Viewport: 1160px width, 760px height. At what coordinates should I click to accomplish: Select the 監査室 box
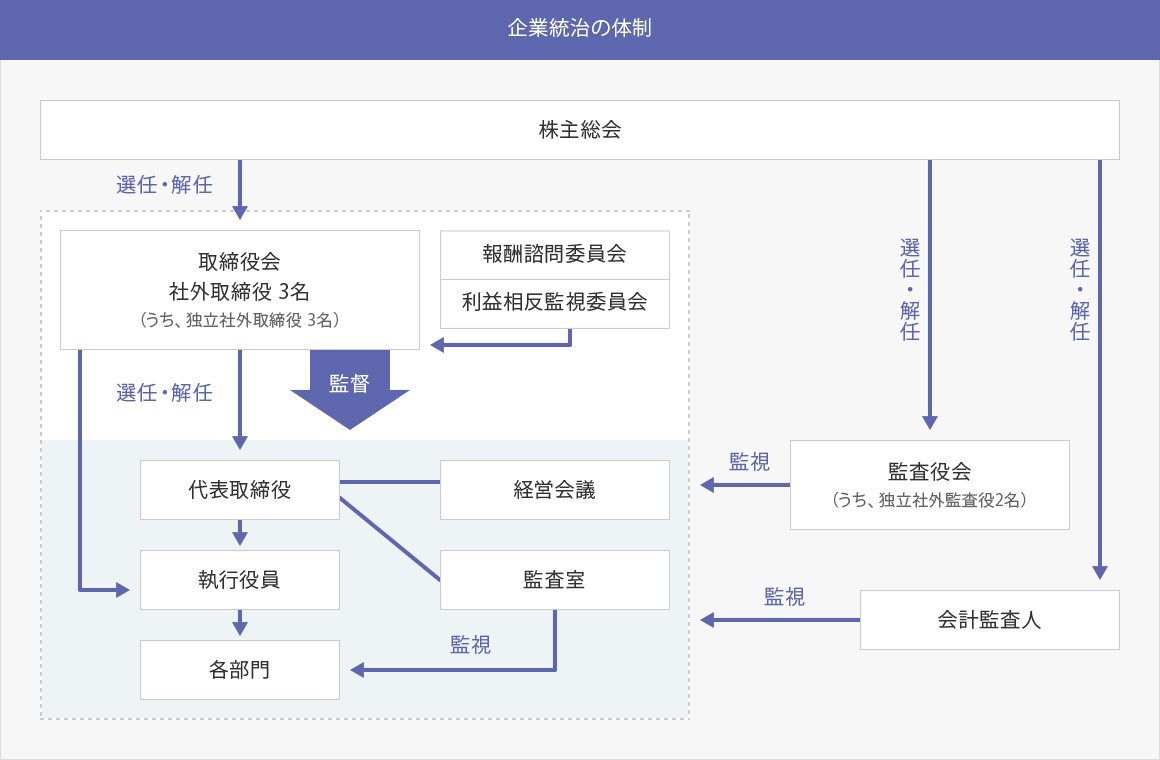coord(555,580)
